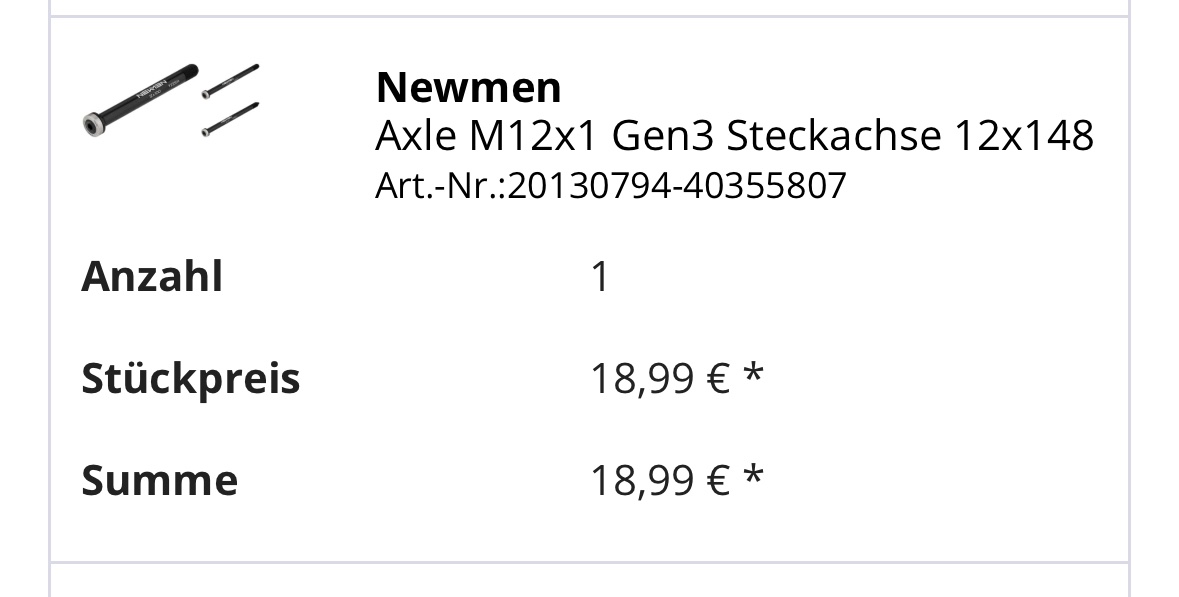This screenshot has height=597, width=1179.
Task: Click the lower small bolt in image
Action: [230, 120]
